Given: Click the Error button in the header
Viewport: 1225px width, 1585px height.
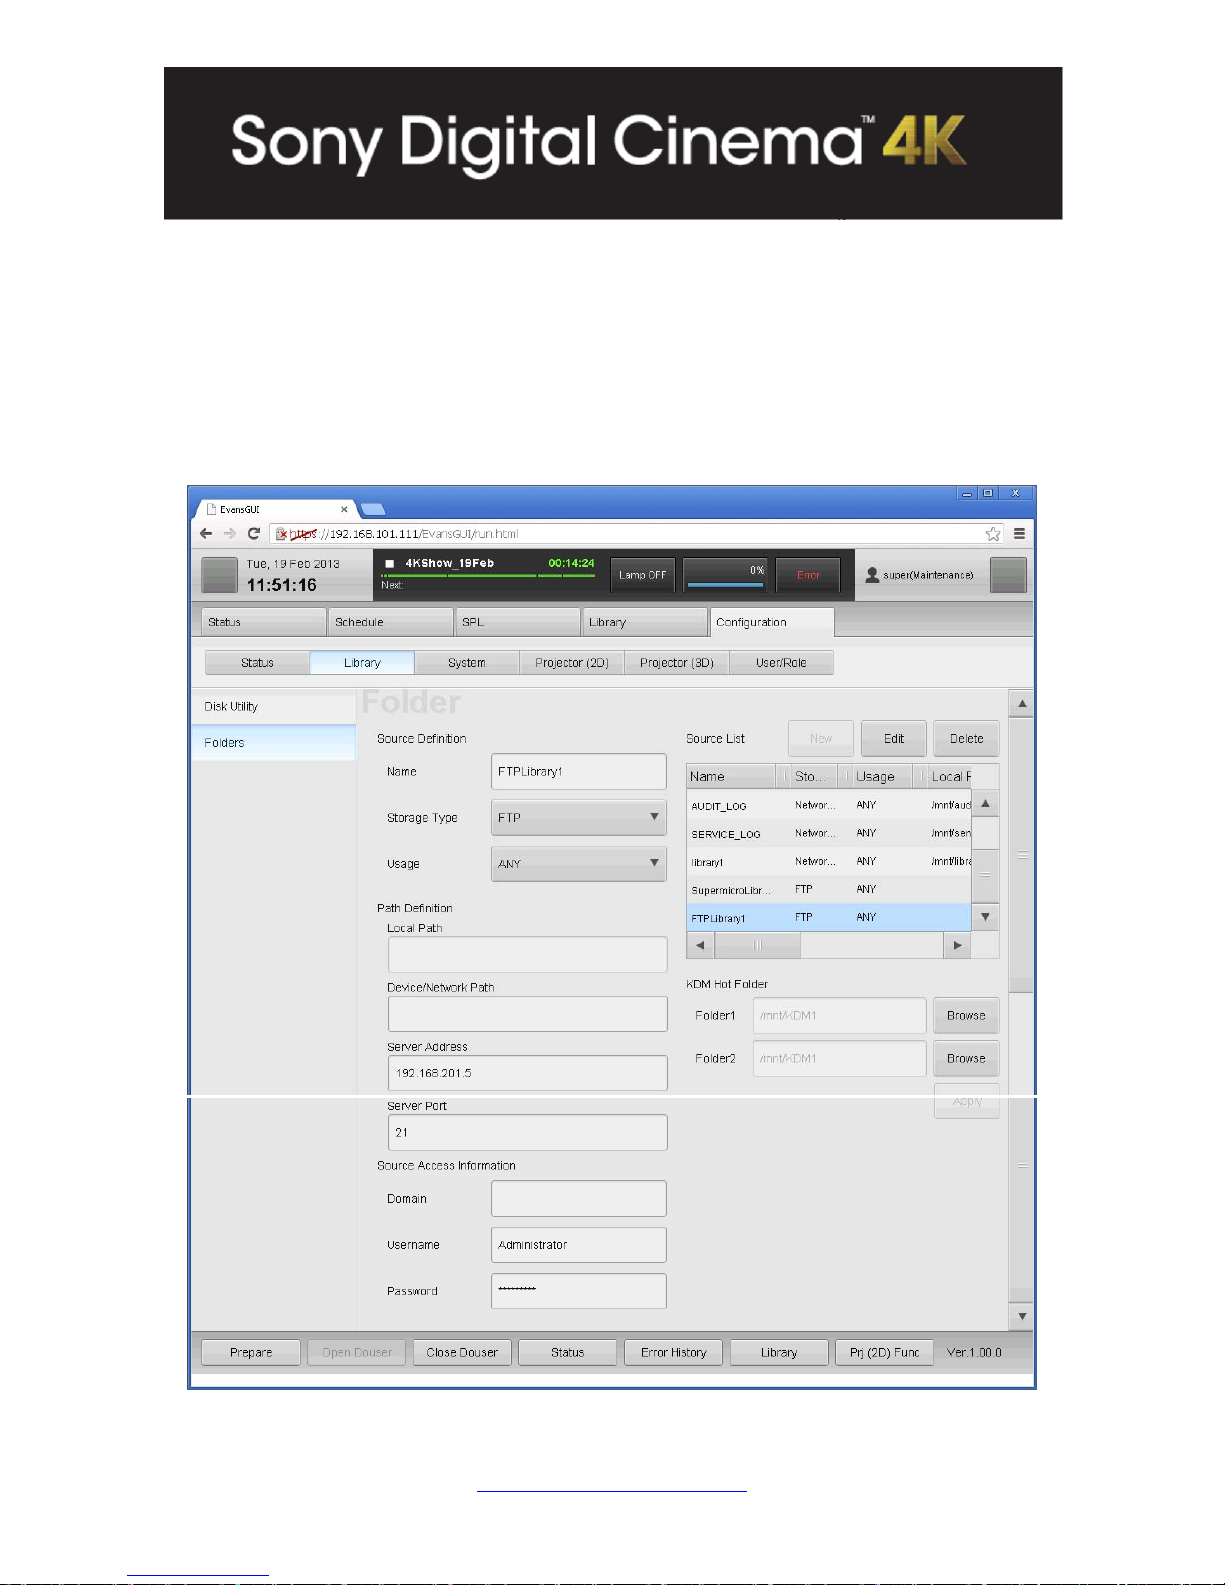Looking at the screenshot, I should [808, 575].
